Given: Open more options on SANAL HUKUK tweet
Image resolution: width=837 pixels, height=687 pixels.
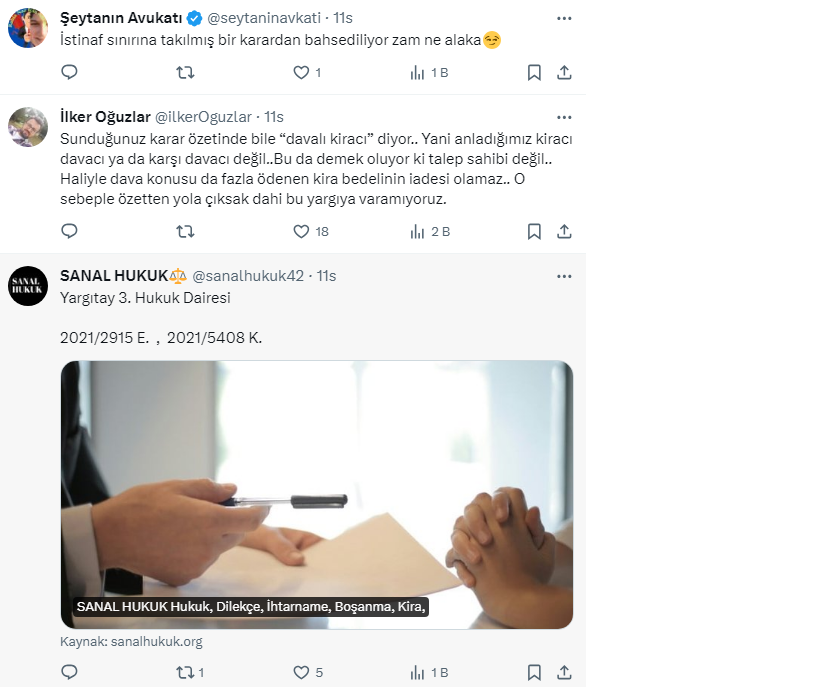Looking at the screenshot, I should pos(564,275).
